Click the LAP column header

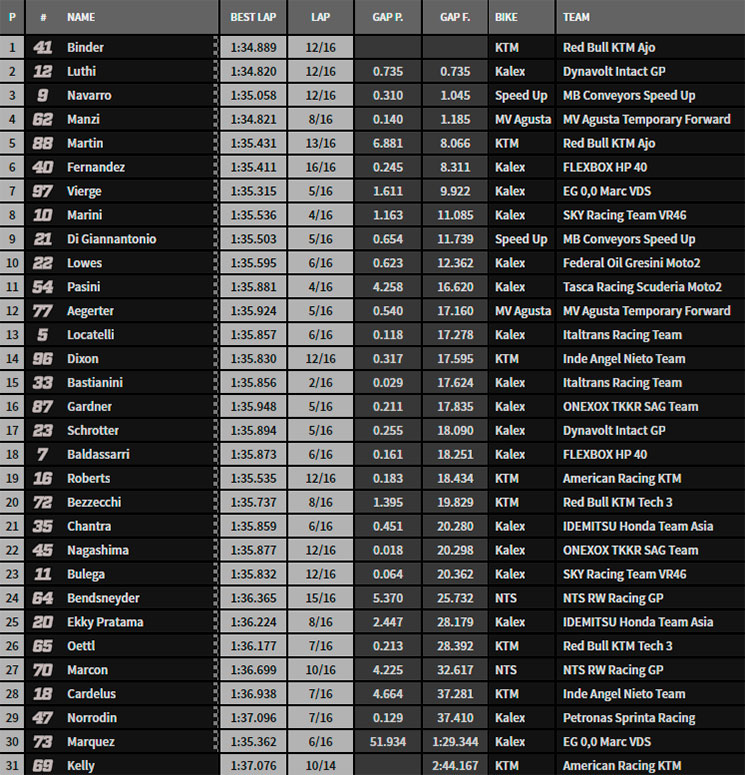320,17
